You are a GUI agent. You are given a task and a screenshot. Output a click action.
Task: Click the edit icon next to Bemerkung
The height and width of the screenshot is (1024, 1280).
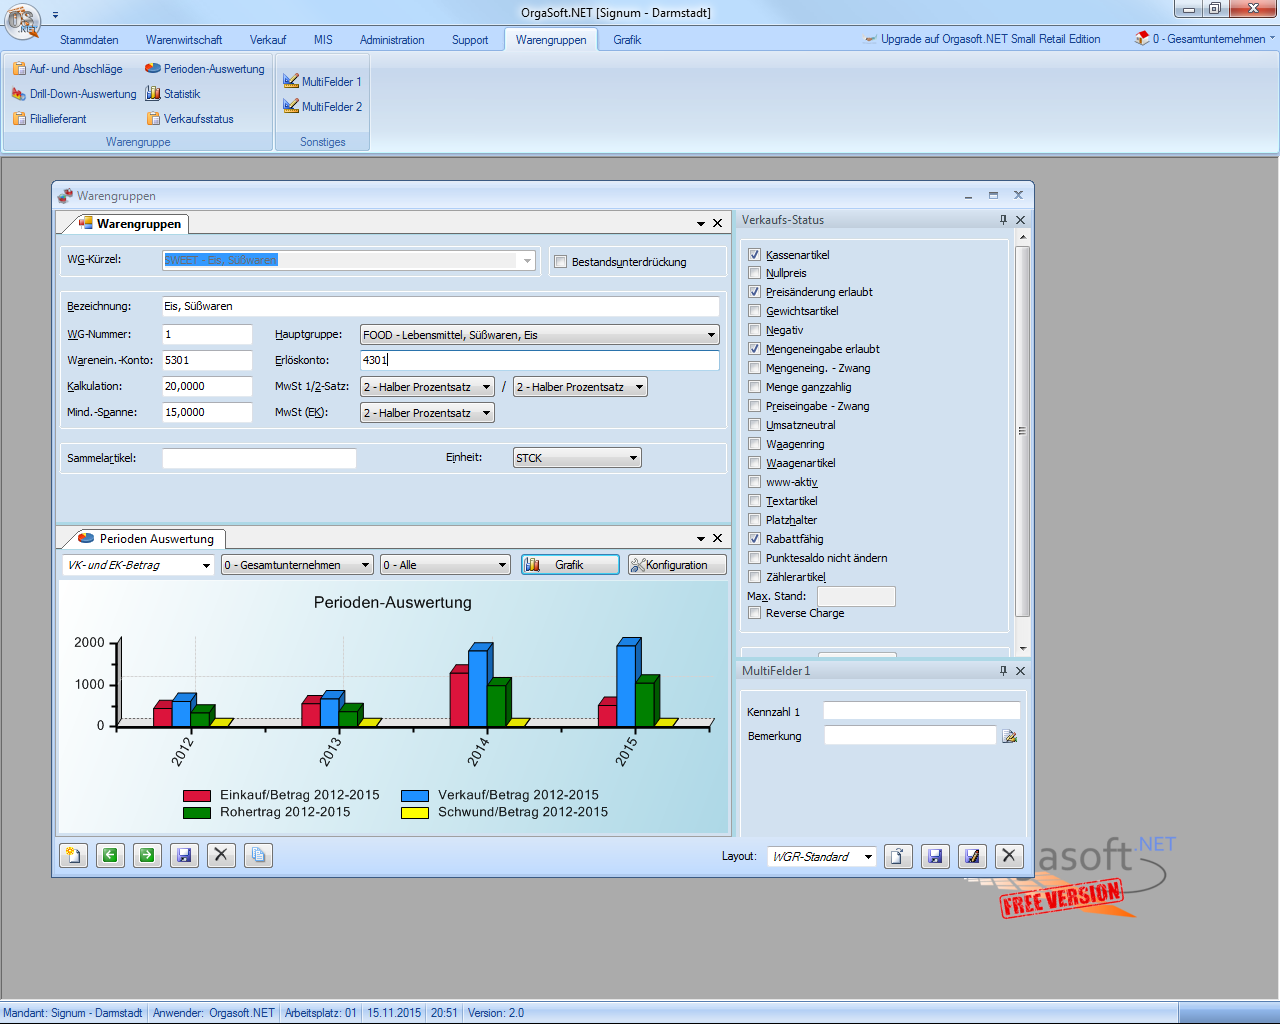click(1009, 736)
